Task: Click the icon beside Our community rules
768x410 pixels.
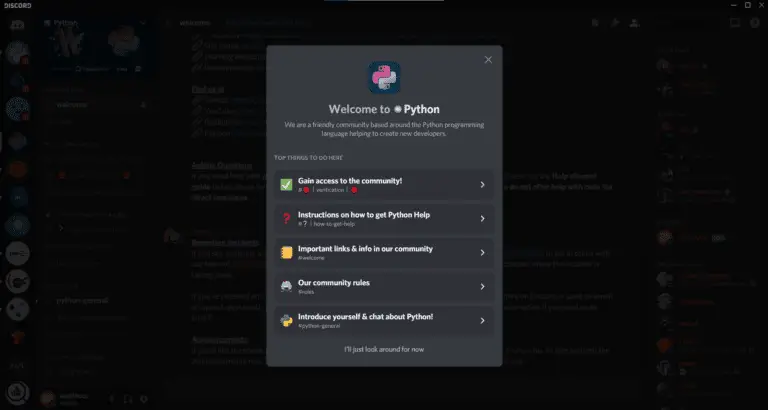Action: pyautogui.click(x=286, y=286)
